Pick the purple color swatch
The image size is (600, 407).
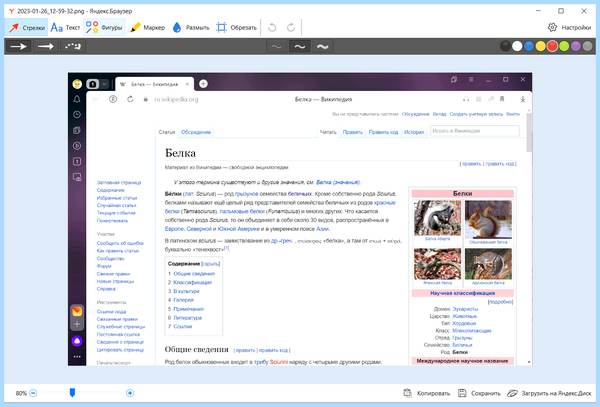click(576, 46)
